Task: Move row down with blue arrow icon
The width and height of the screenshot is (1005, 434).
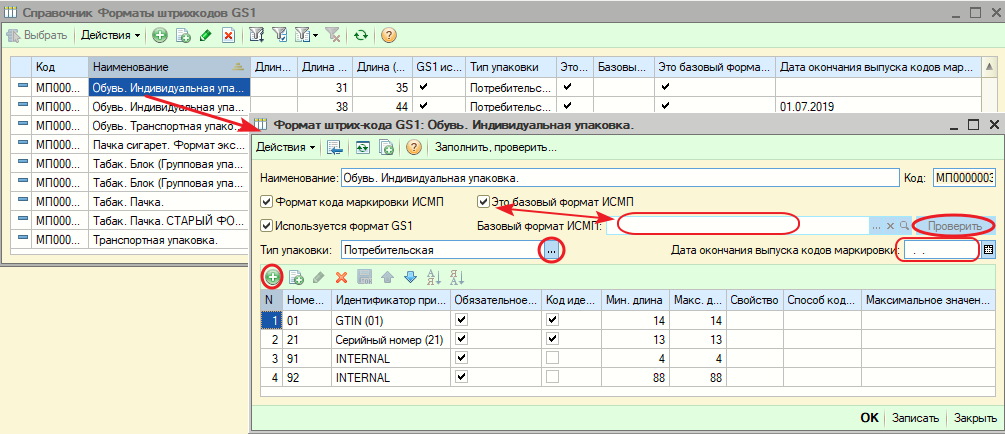Action: (409, 277)
